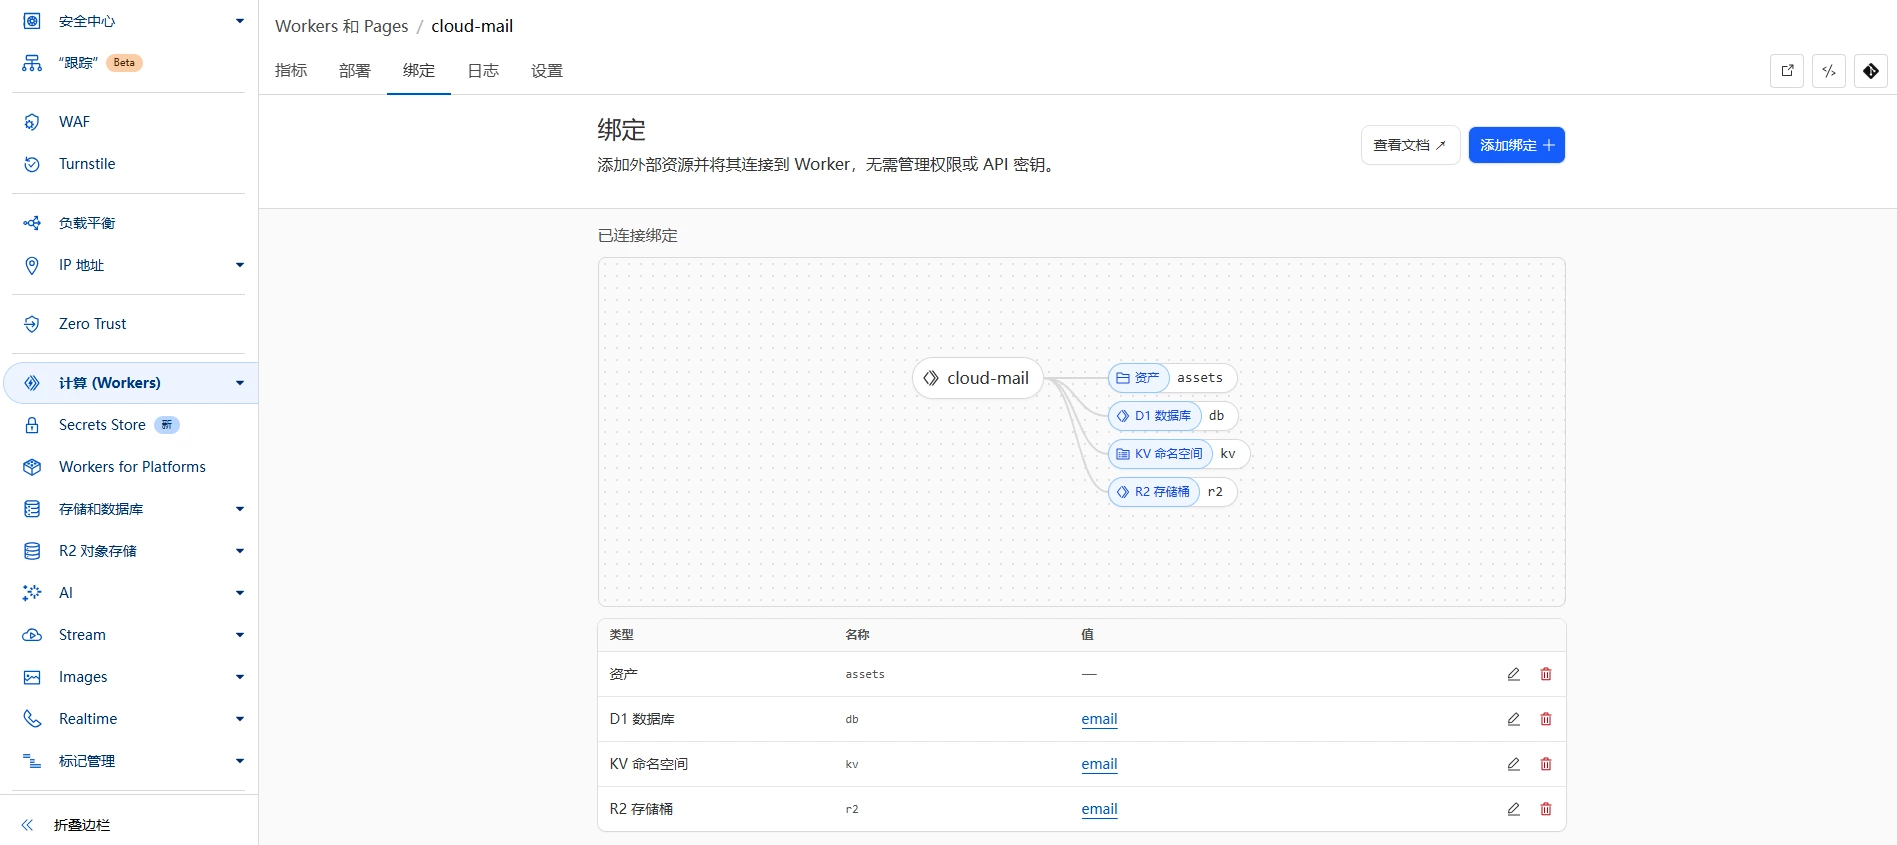Expand the IP 地址 sidebar dropdown
This screenshot has height=845, width=1897.
239,265
